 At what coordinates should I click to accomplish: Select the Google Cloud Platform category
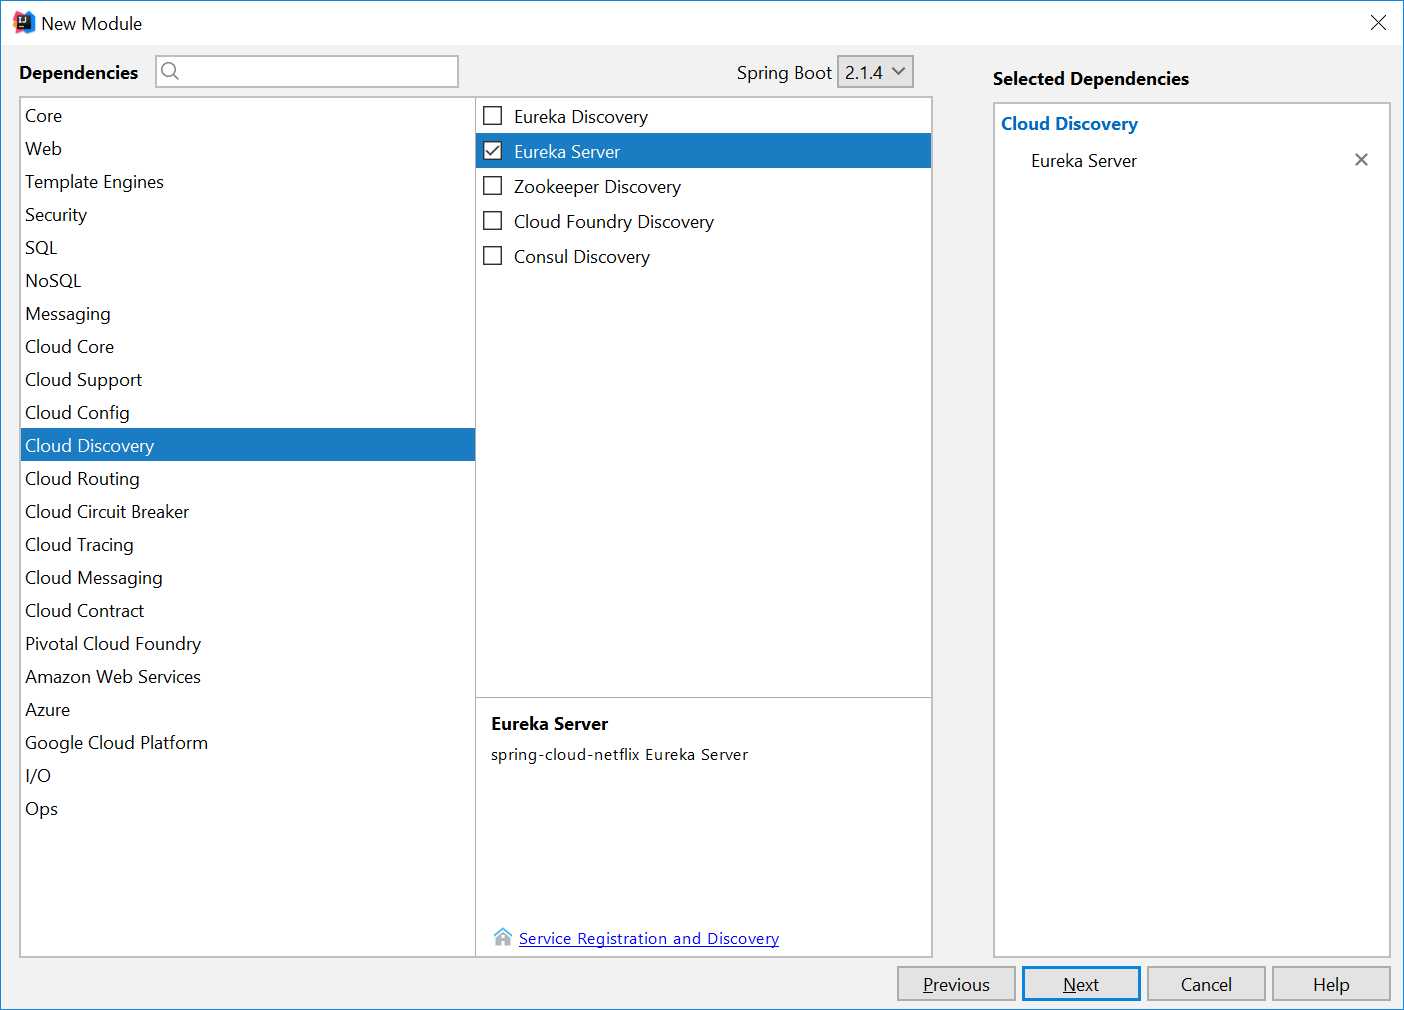click(x=248, y=743)
